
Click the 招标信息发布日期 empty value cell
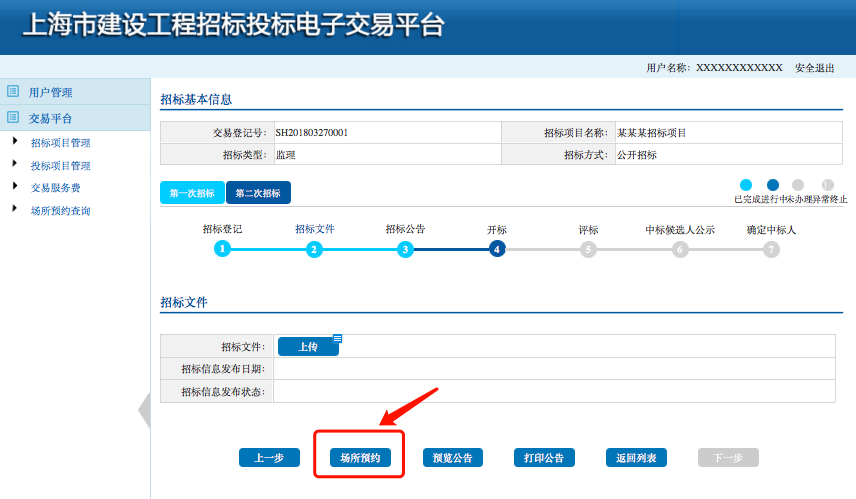pos(554,369)
